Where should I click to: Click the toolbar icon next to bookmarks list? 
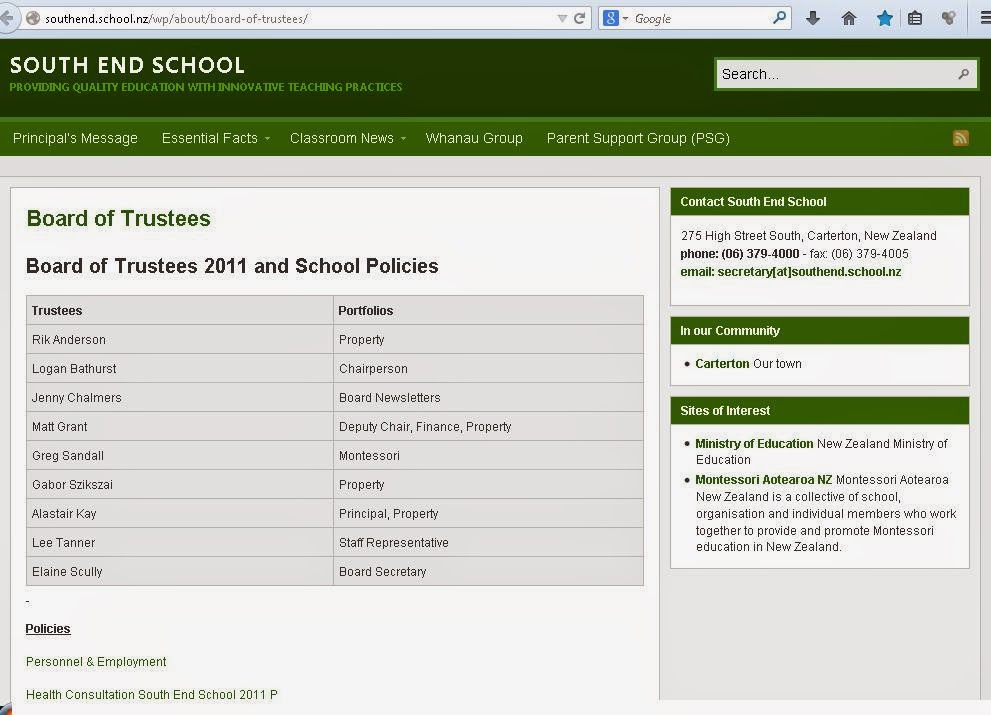pyautogui.click(x=948, y=18)
